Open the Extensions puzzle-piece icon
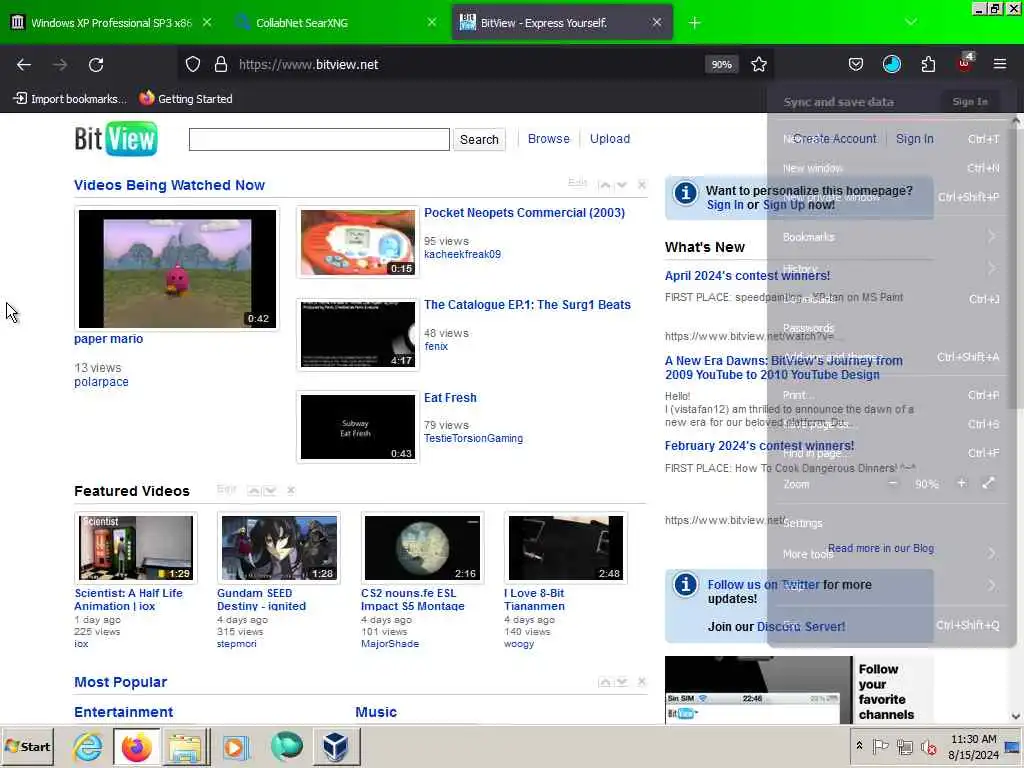Image resolution: width=1024 pixels, height=768 pixels. coord(928,64)
